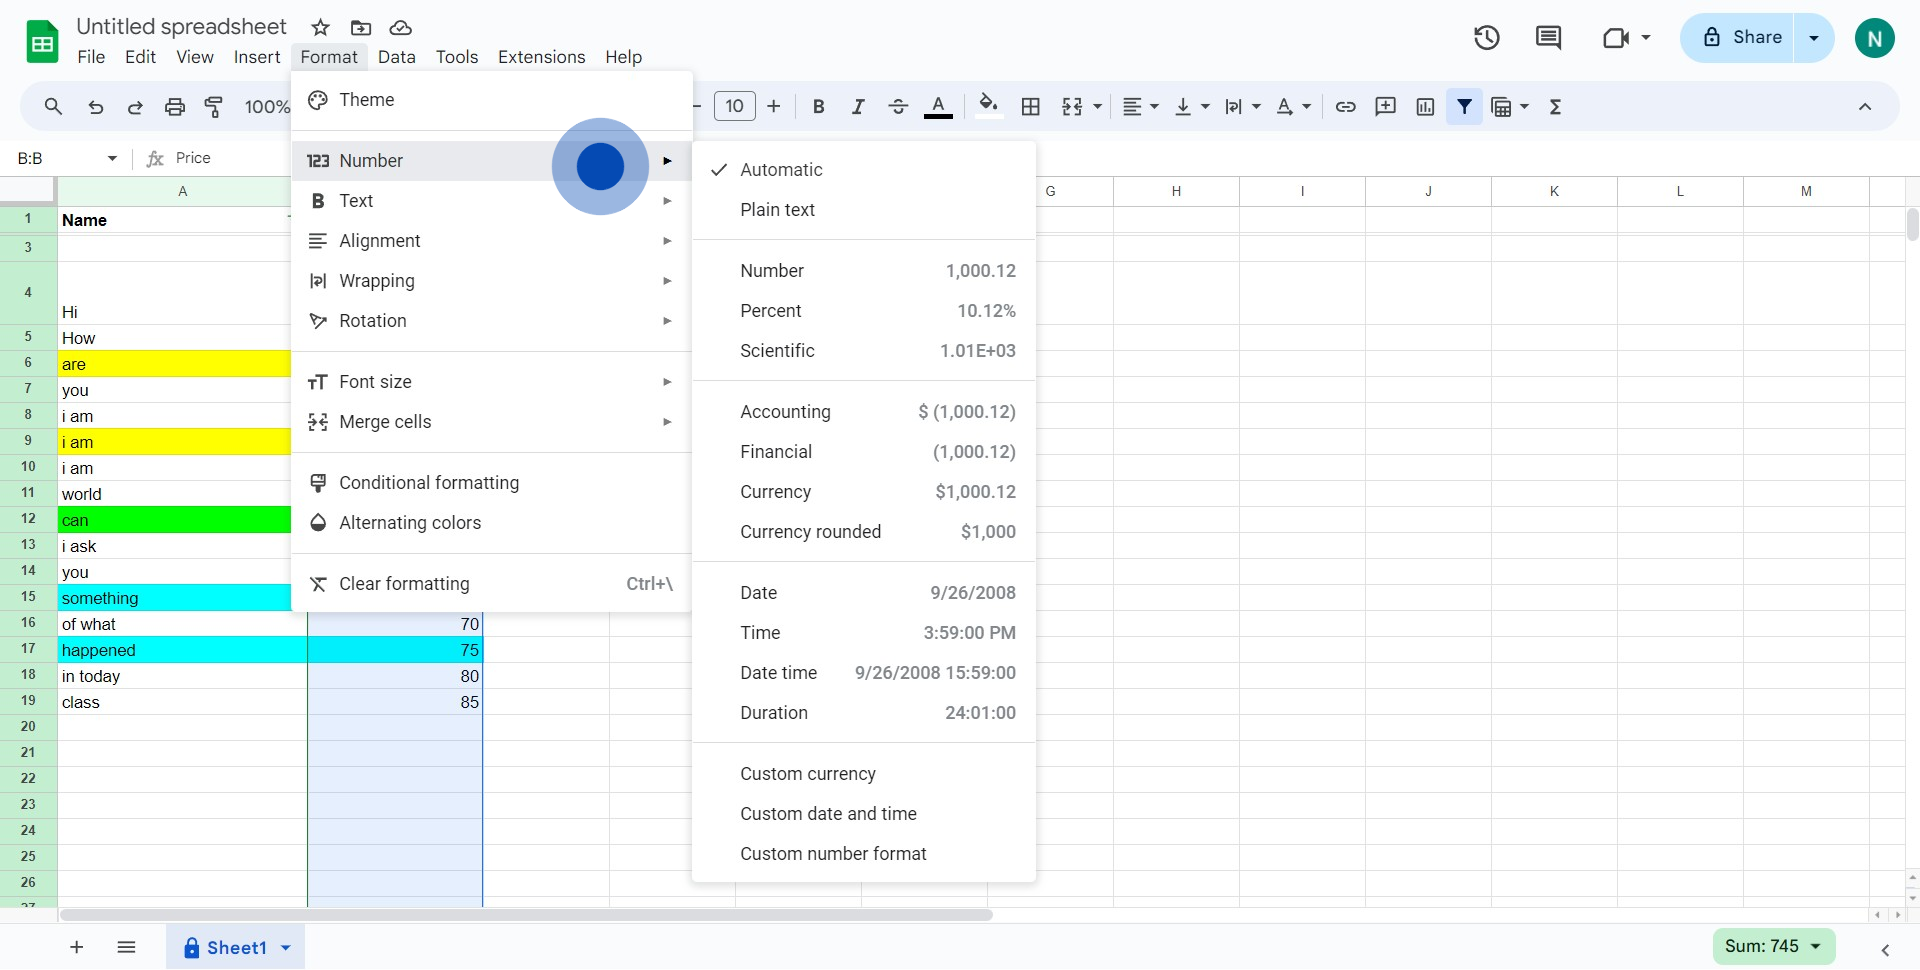Toggle bold formatting
This screenshot has width=1920, height=970.
point(818,107)
